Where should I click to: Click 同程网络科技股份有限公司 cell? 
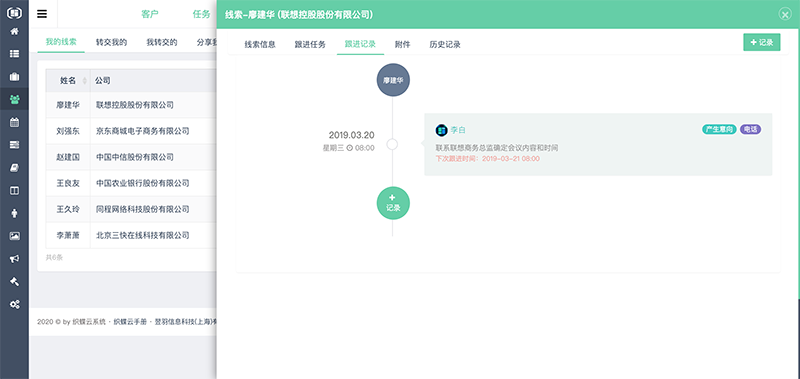tap(143, 209)
